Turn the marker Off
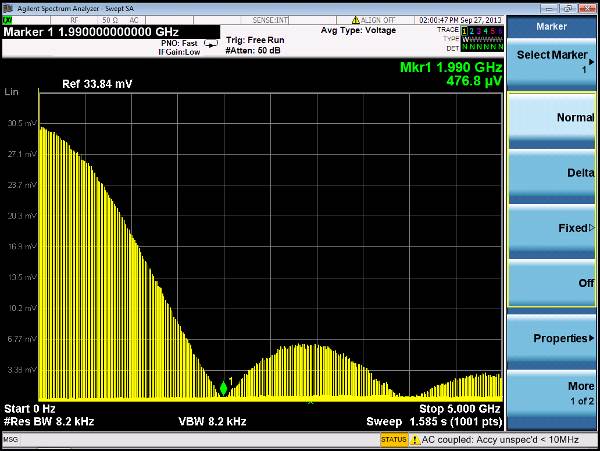 553,283
